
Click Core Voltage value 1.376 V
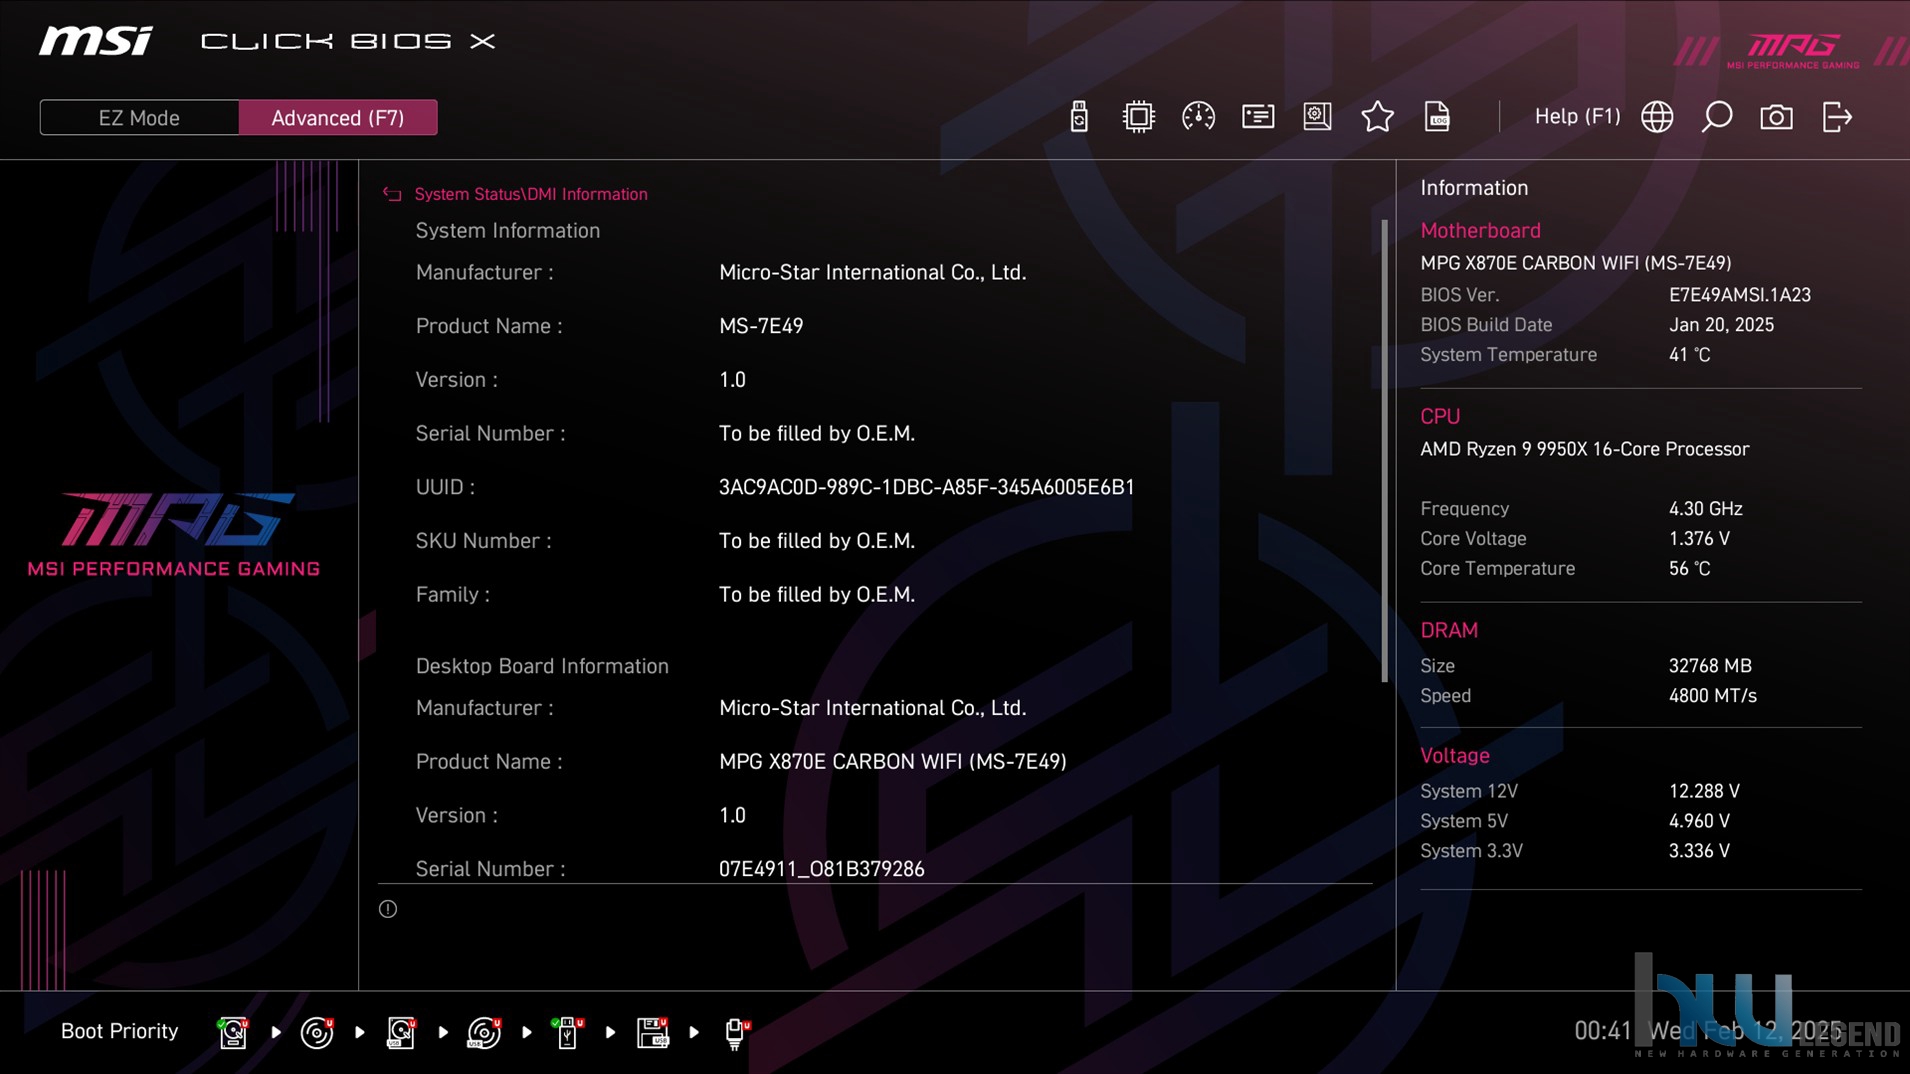click(x=1699, y=539)
